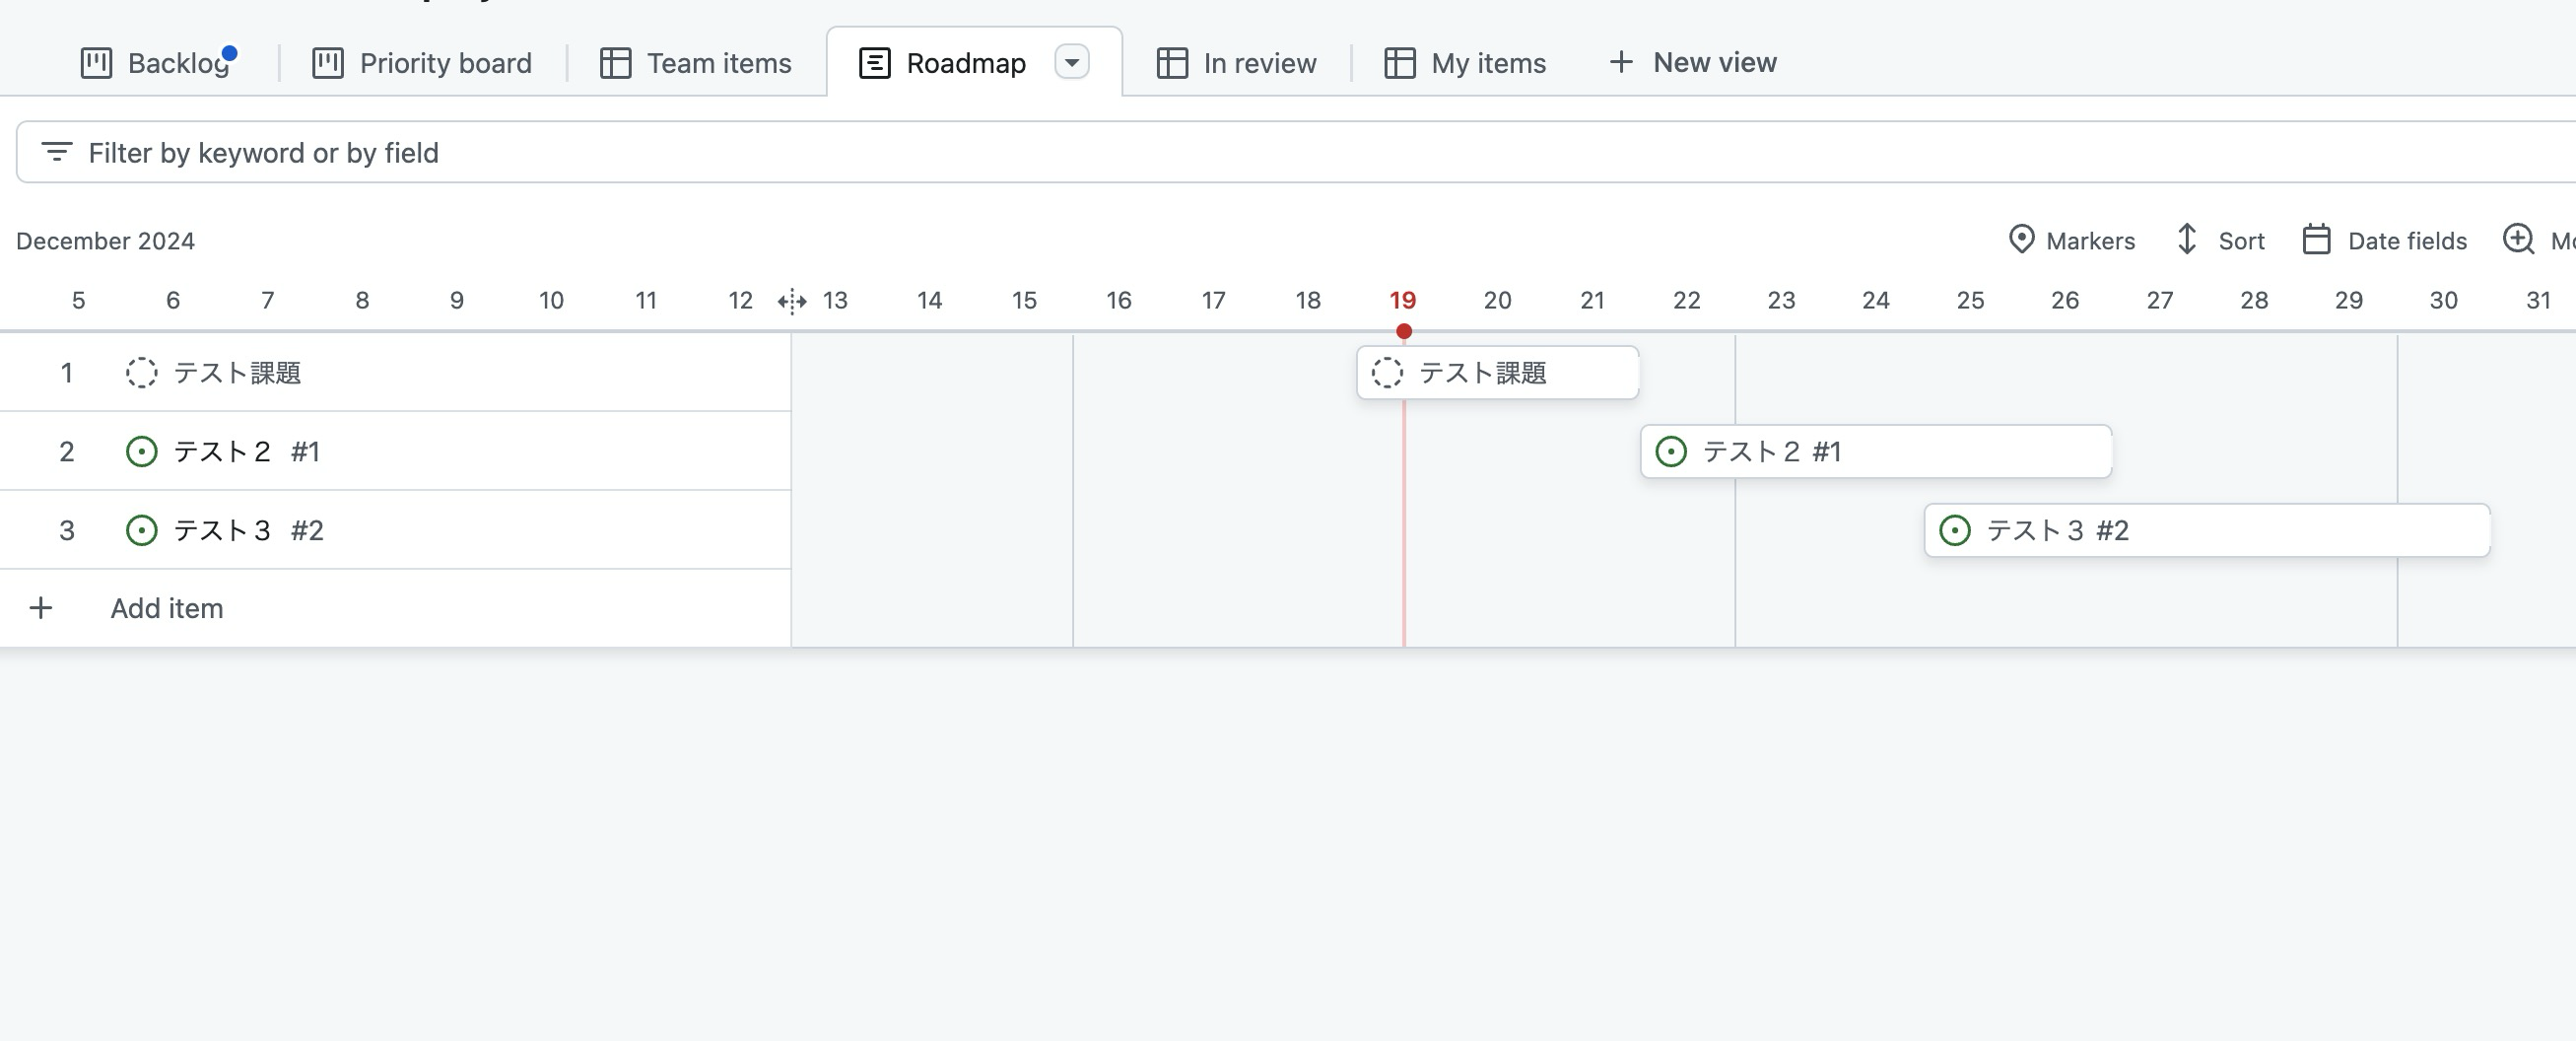
Task: Open Date fields via the calendar icon
Action: [2320, 240]
